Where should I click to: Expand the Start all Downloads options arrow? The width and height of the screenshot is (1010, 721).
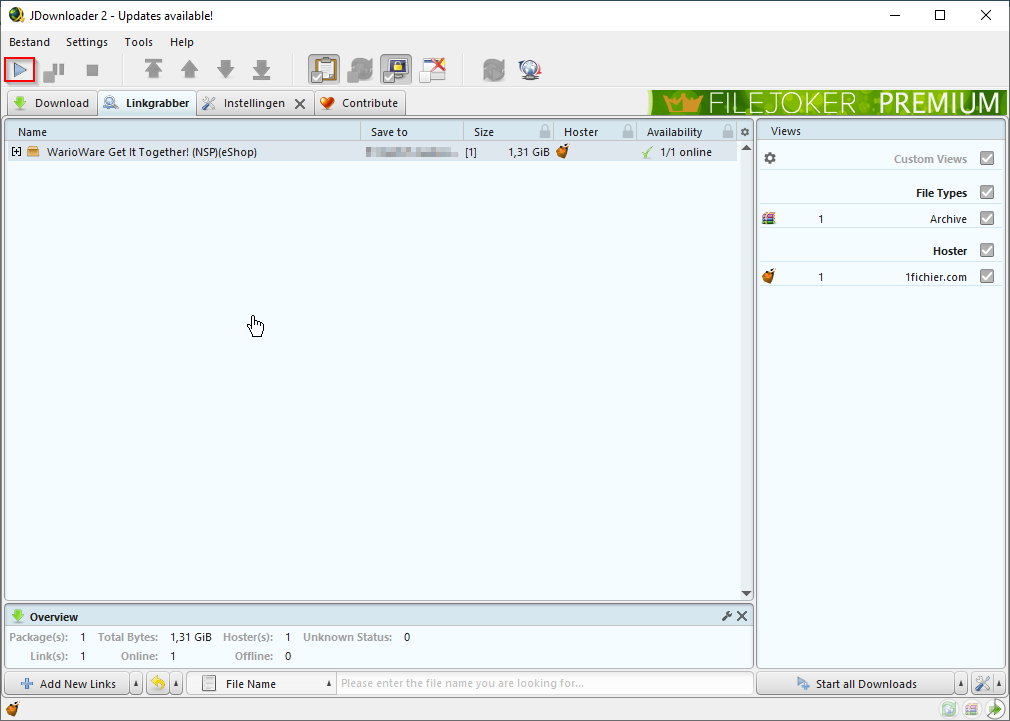[961, 684]
